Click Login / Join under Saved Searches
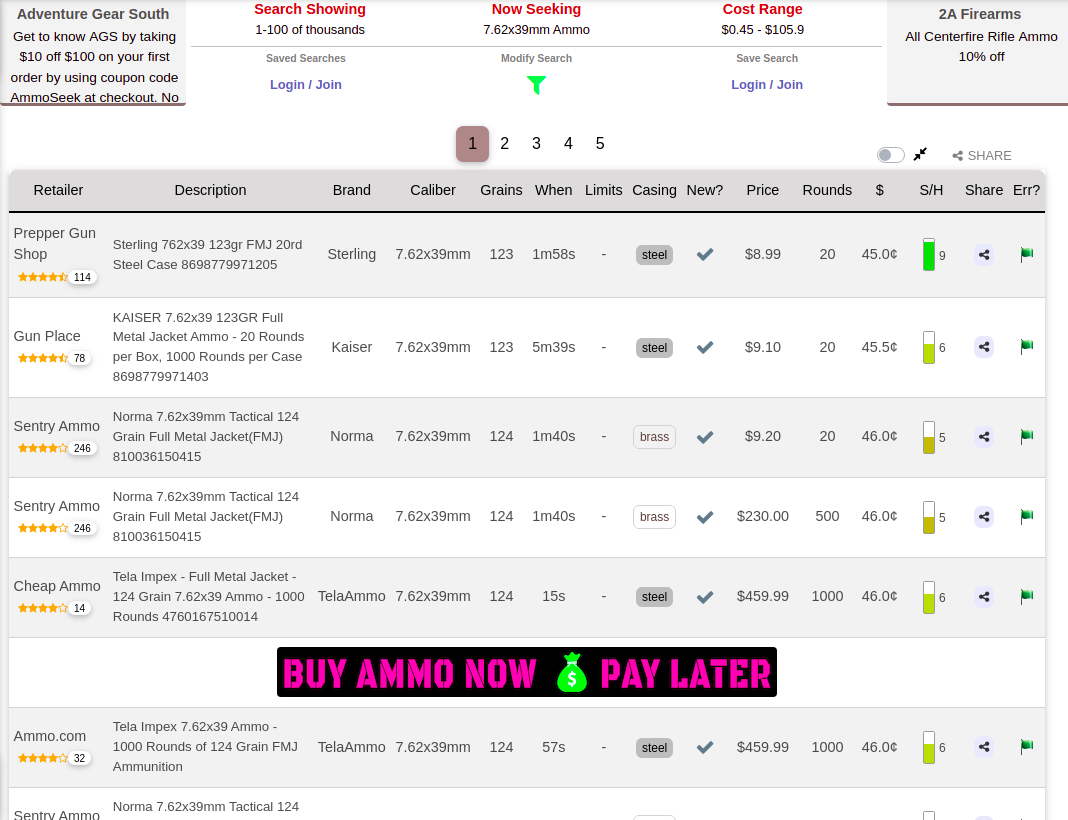 [306, 84]
